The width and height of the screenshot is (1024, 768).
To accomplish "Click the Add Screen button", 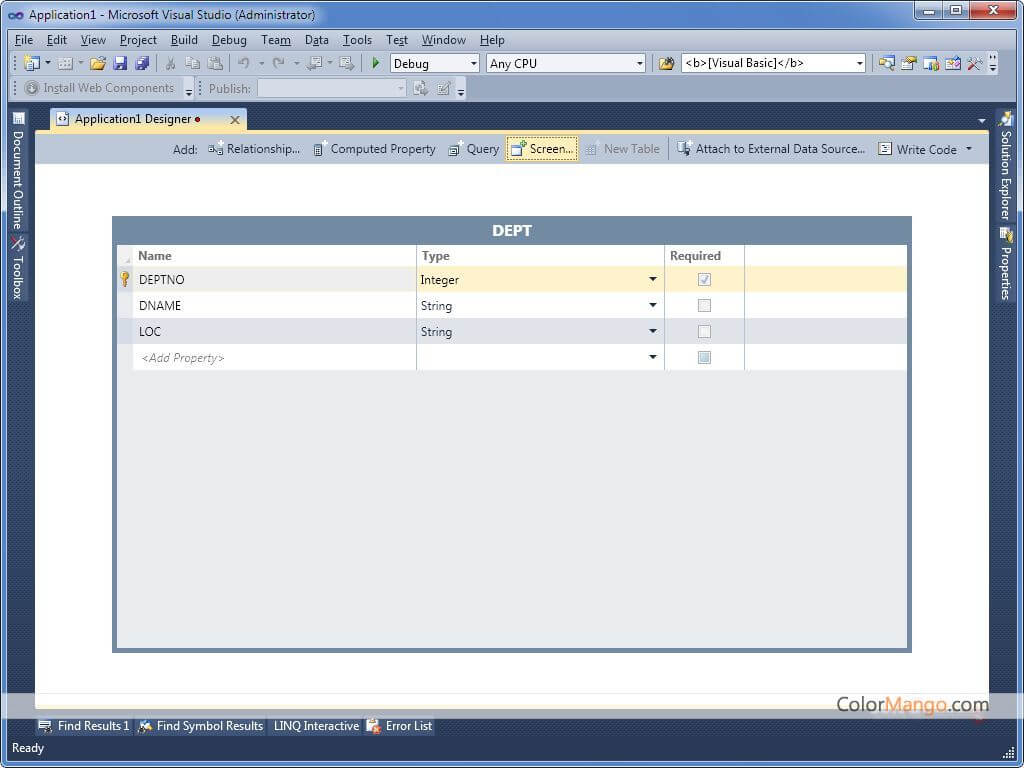I will tap(542, 149).
